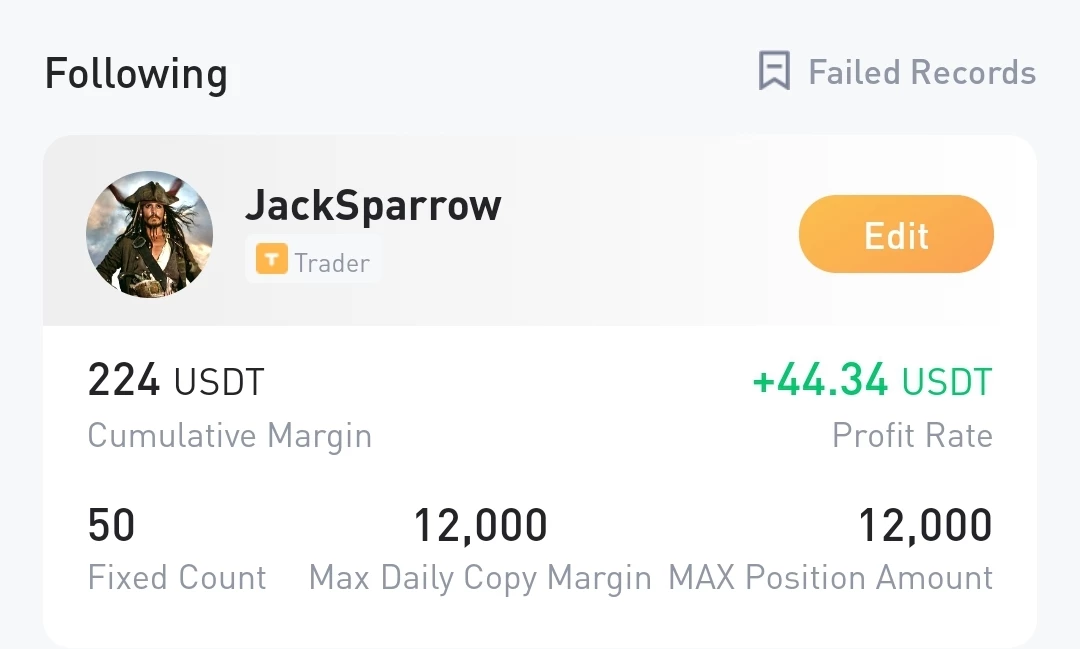Click the orange T trader badge icon
The image size is (1080, 649).
[x=272, y=259]
